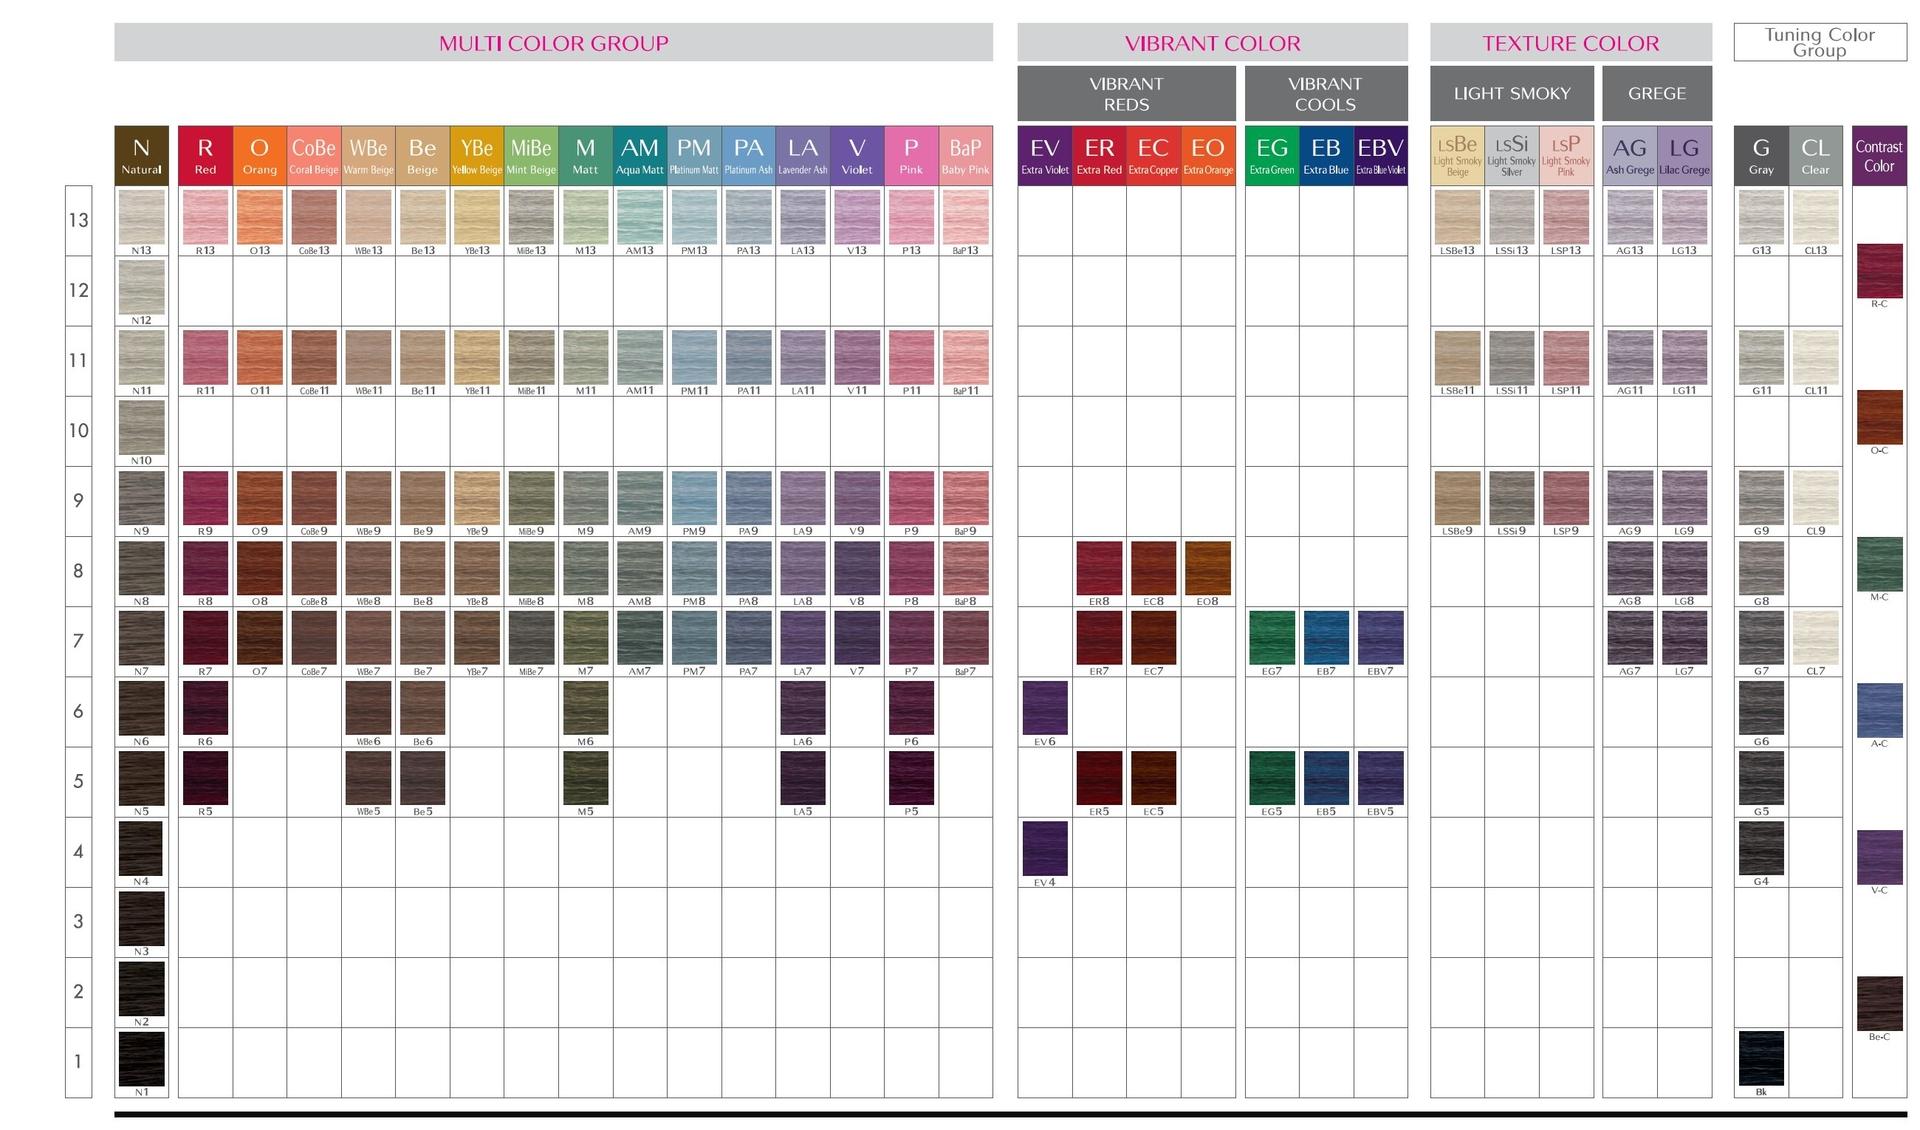Select level 13 row label
Screen dimensions: 1920x1130
click(x=78, y=220)
